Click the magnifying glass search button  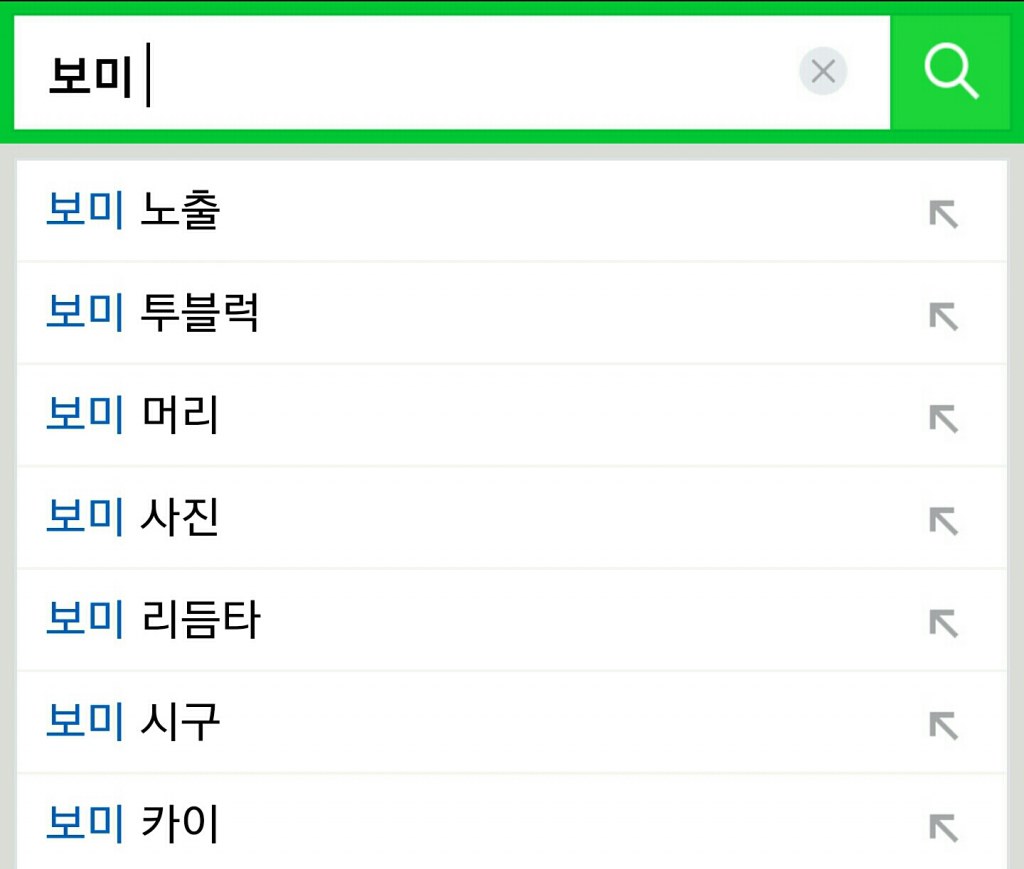951,72
